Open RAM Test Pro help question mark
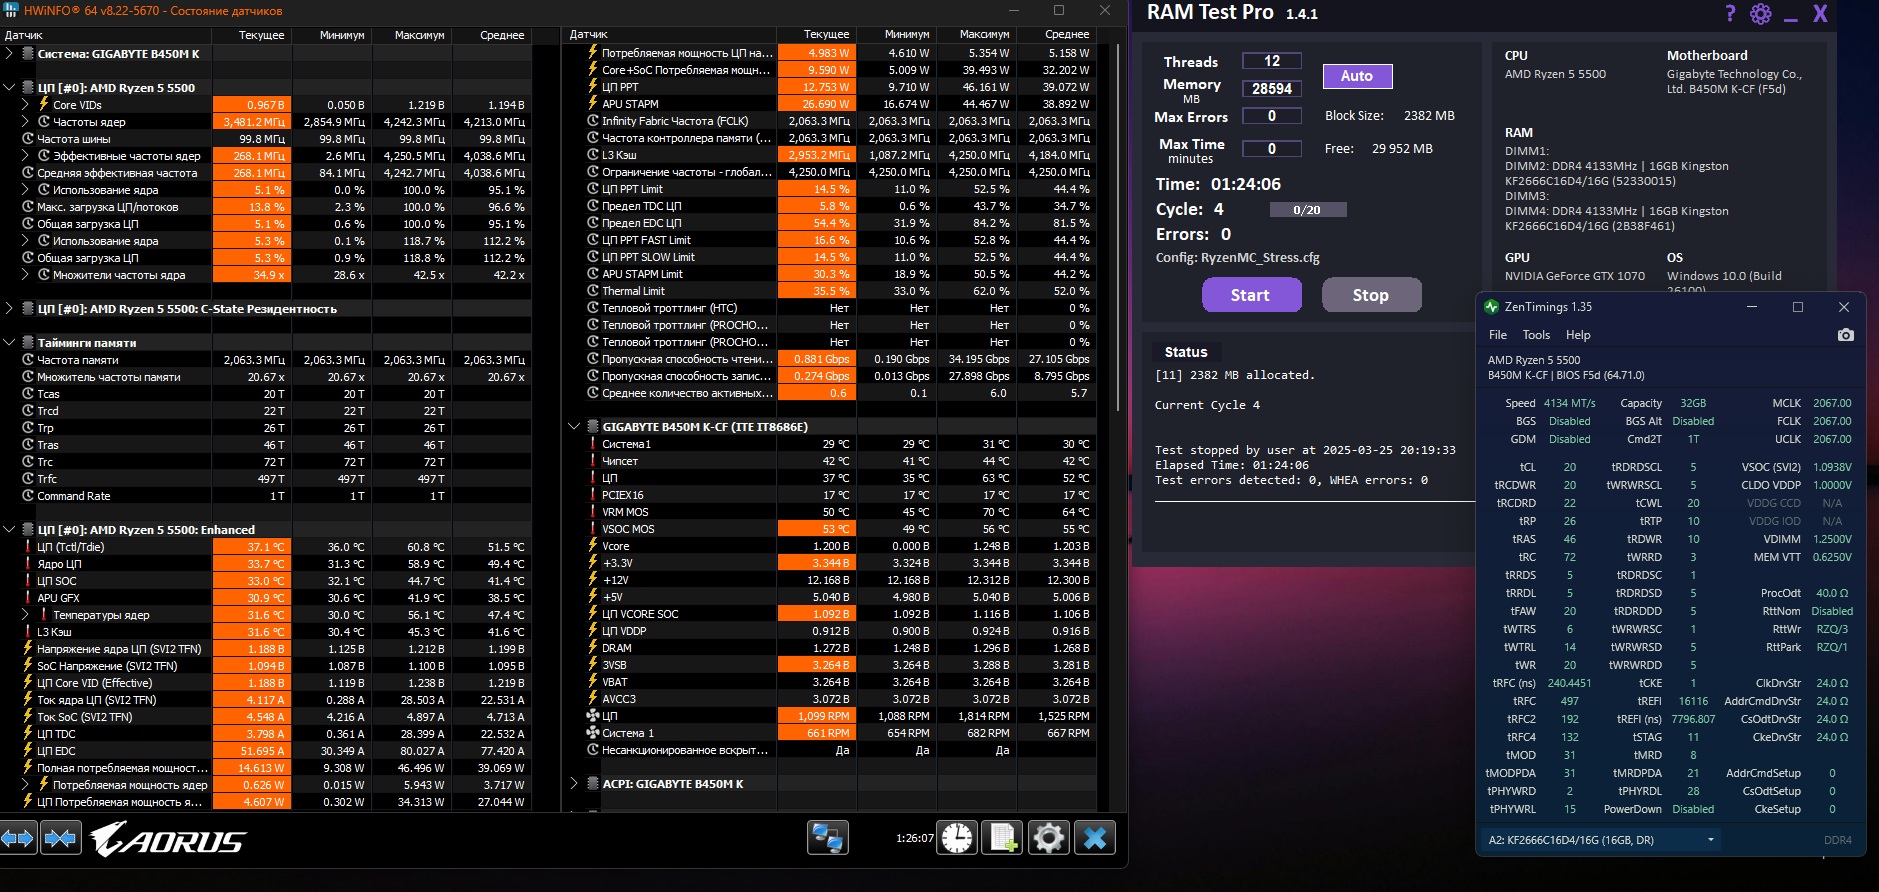This screenshot has width=1879, height=892. [1731, 13]
